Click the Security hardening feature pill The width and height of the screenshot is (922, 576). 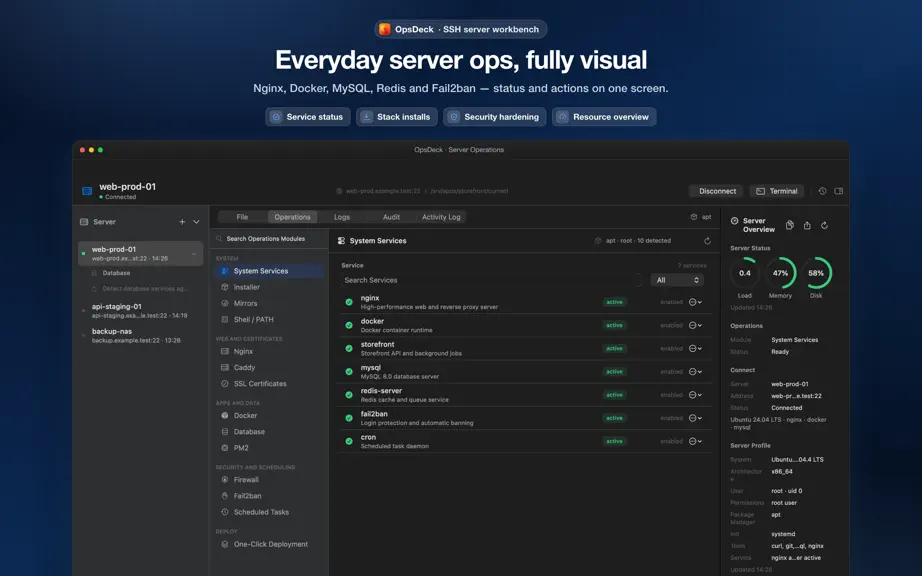coord(495,117)
